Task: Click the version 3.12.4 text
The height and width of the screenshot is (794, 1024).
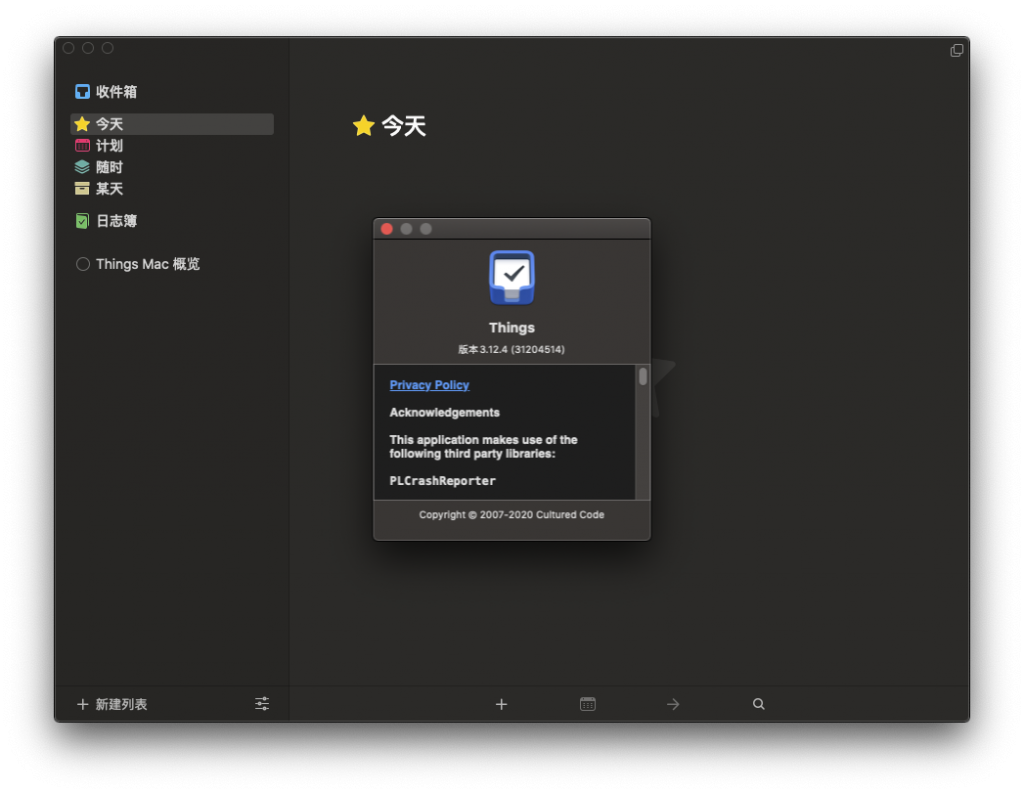Action: click(x=511, y=349)
